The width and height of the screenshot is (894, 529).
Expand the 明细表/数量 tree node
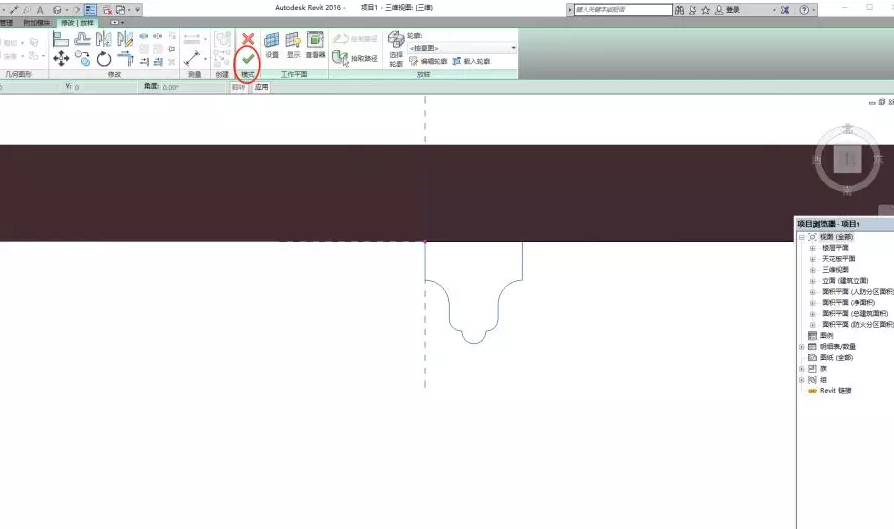(802, 347)
